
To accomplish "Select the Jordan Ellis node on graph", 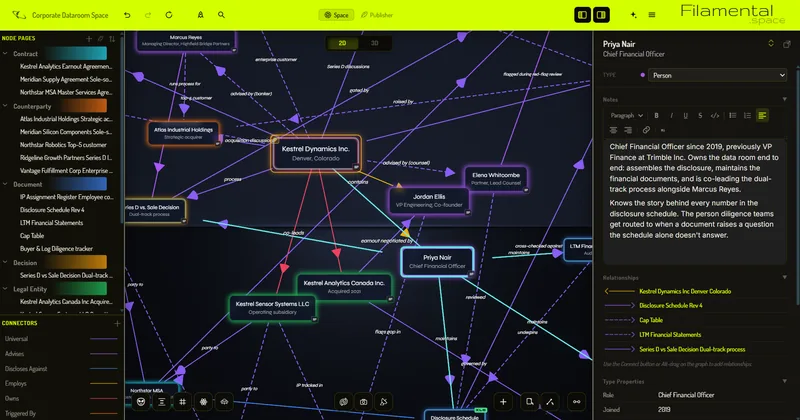I will [x=429, y=201].
